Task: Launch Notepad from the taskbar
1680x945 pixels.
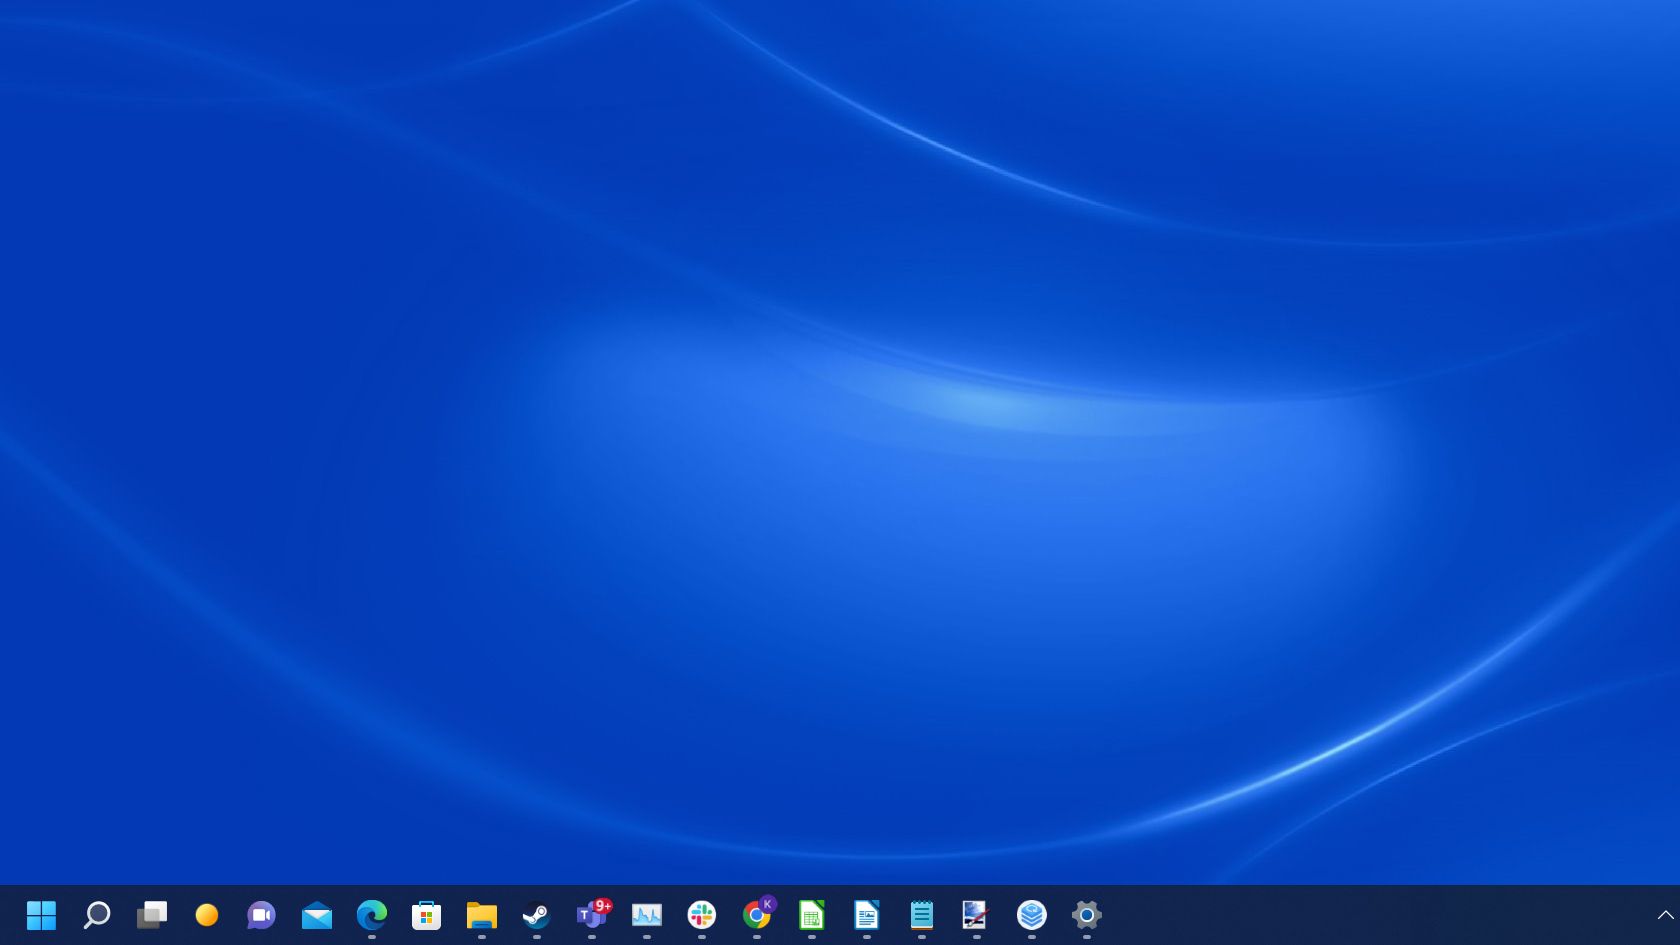Action: click(922, 916)
